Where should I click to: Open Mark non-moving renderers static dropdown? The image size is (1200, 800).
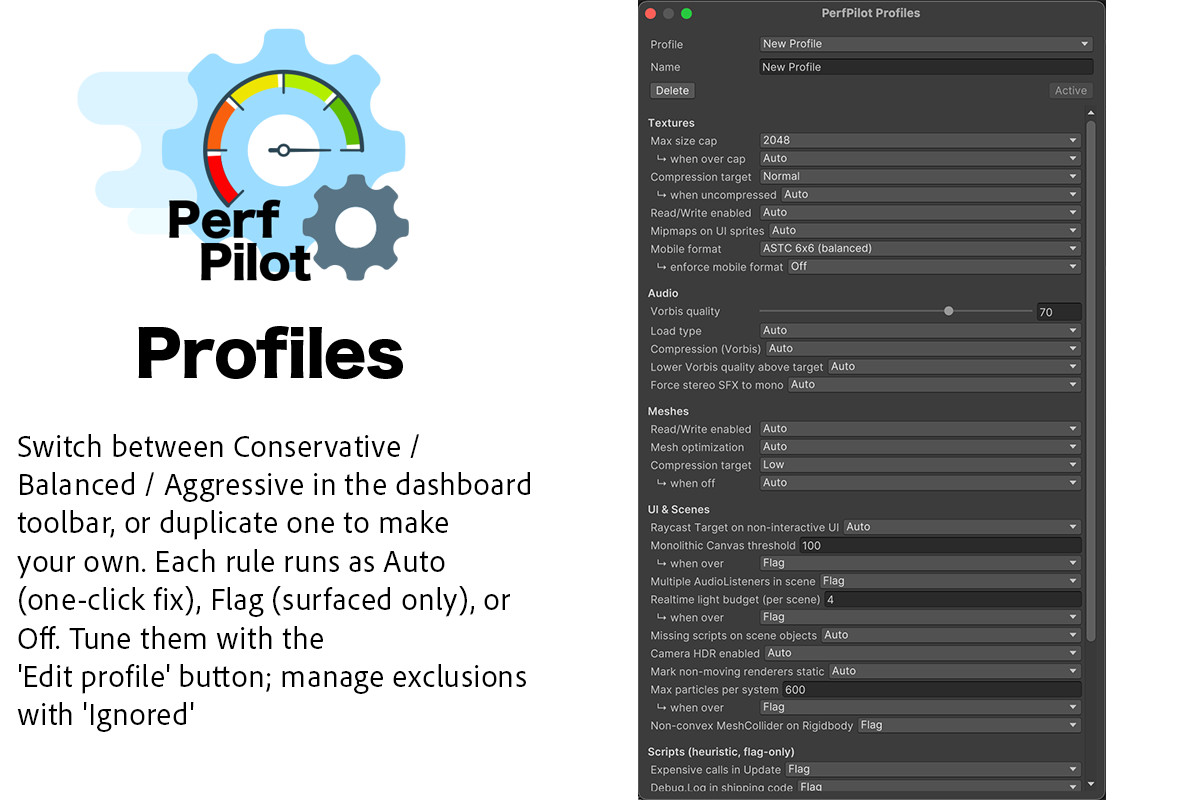(955, 671)
